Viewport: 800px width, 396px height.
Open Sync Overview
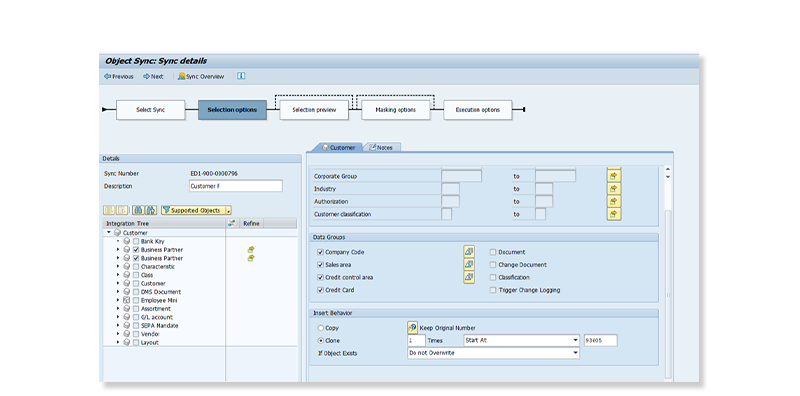click(201, 77)
